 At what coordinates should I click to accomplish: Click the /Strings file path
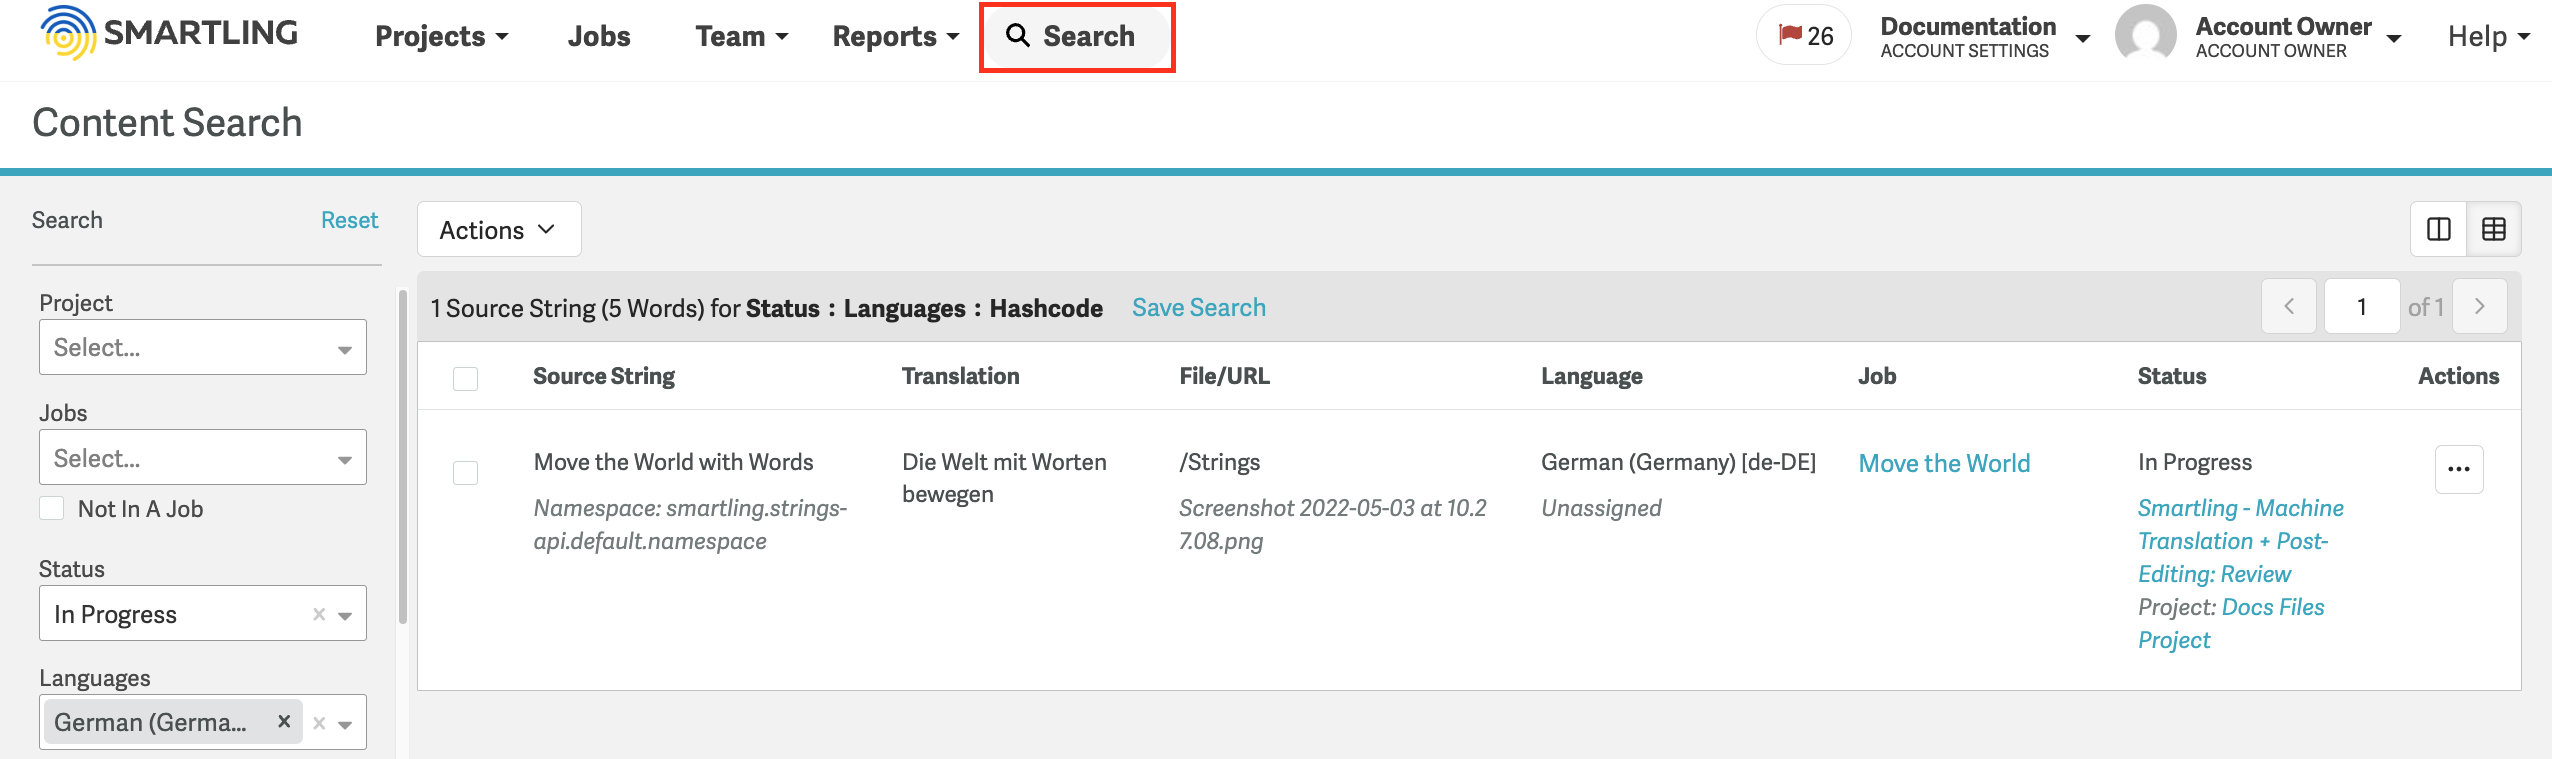pos(1219,462)
